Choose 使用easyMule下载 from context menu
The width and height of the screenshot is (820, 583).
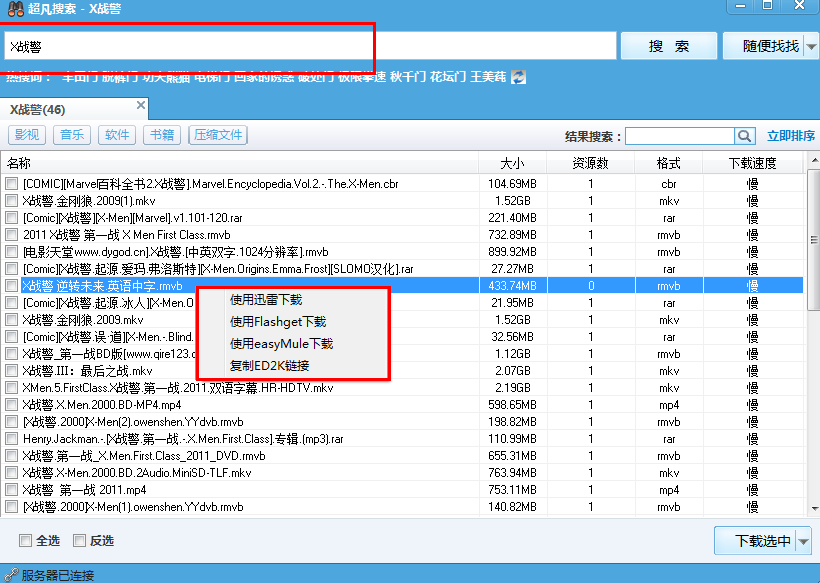coord(281,344)
